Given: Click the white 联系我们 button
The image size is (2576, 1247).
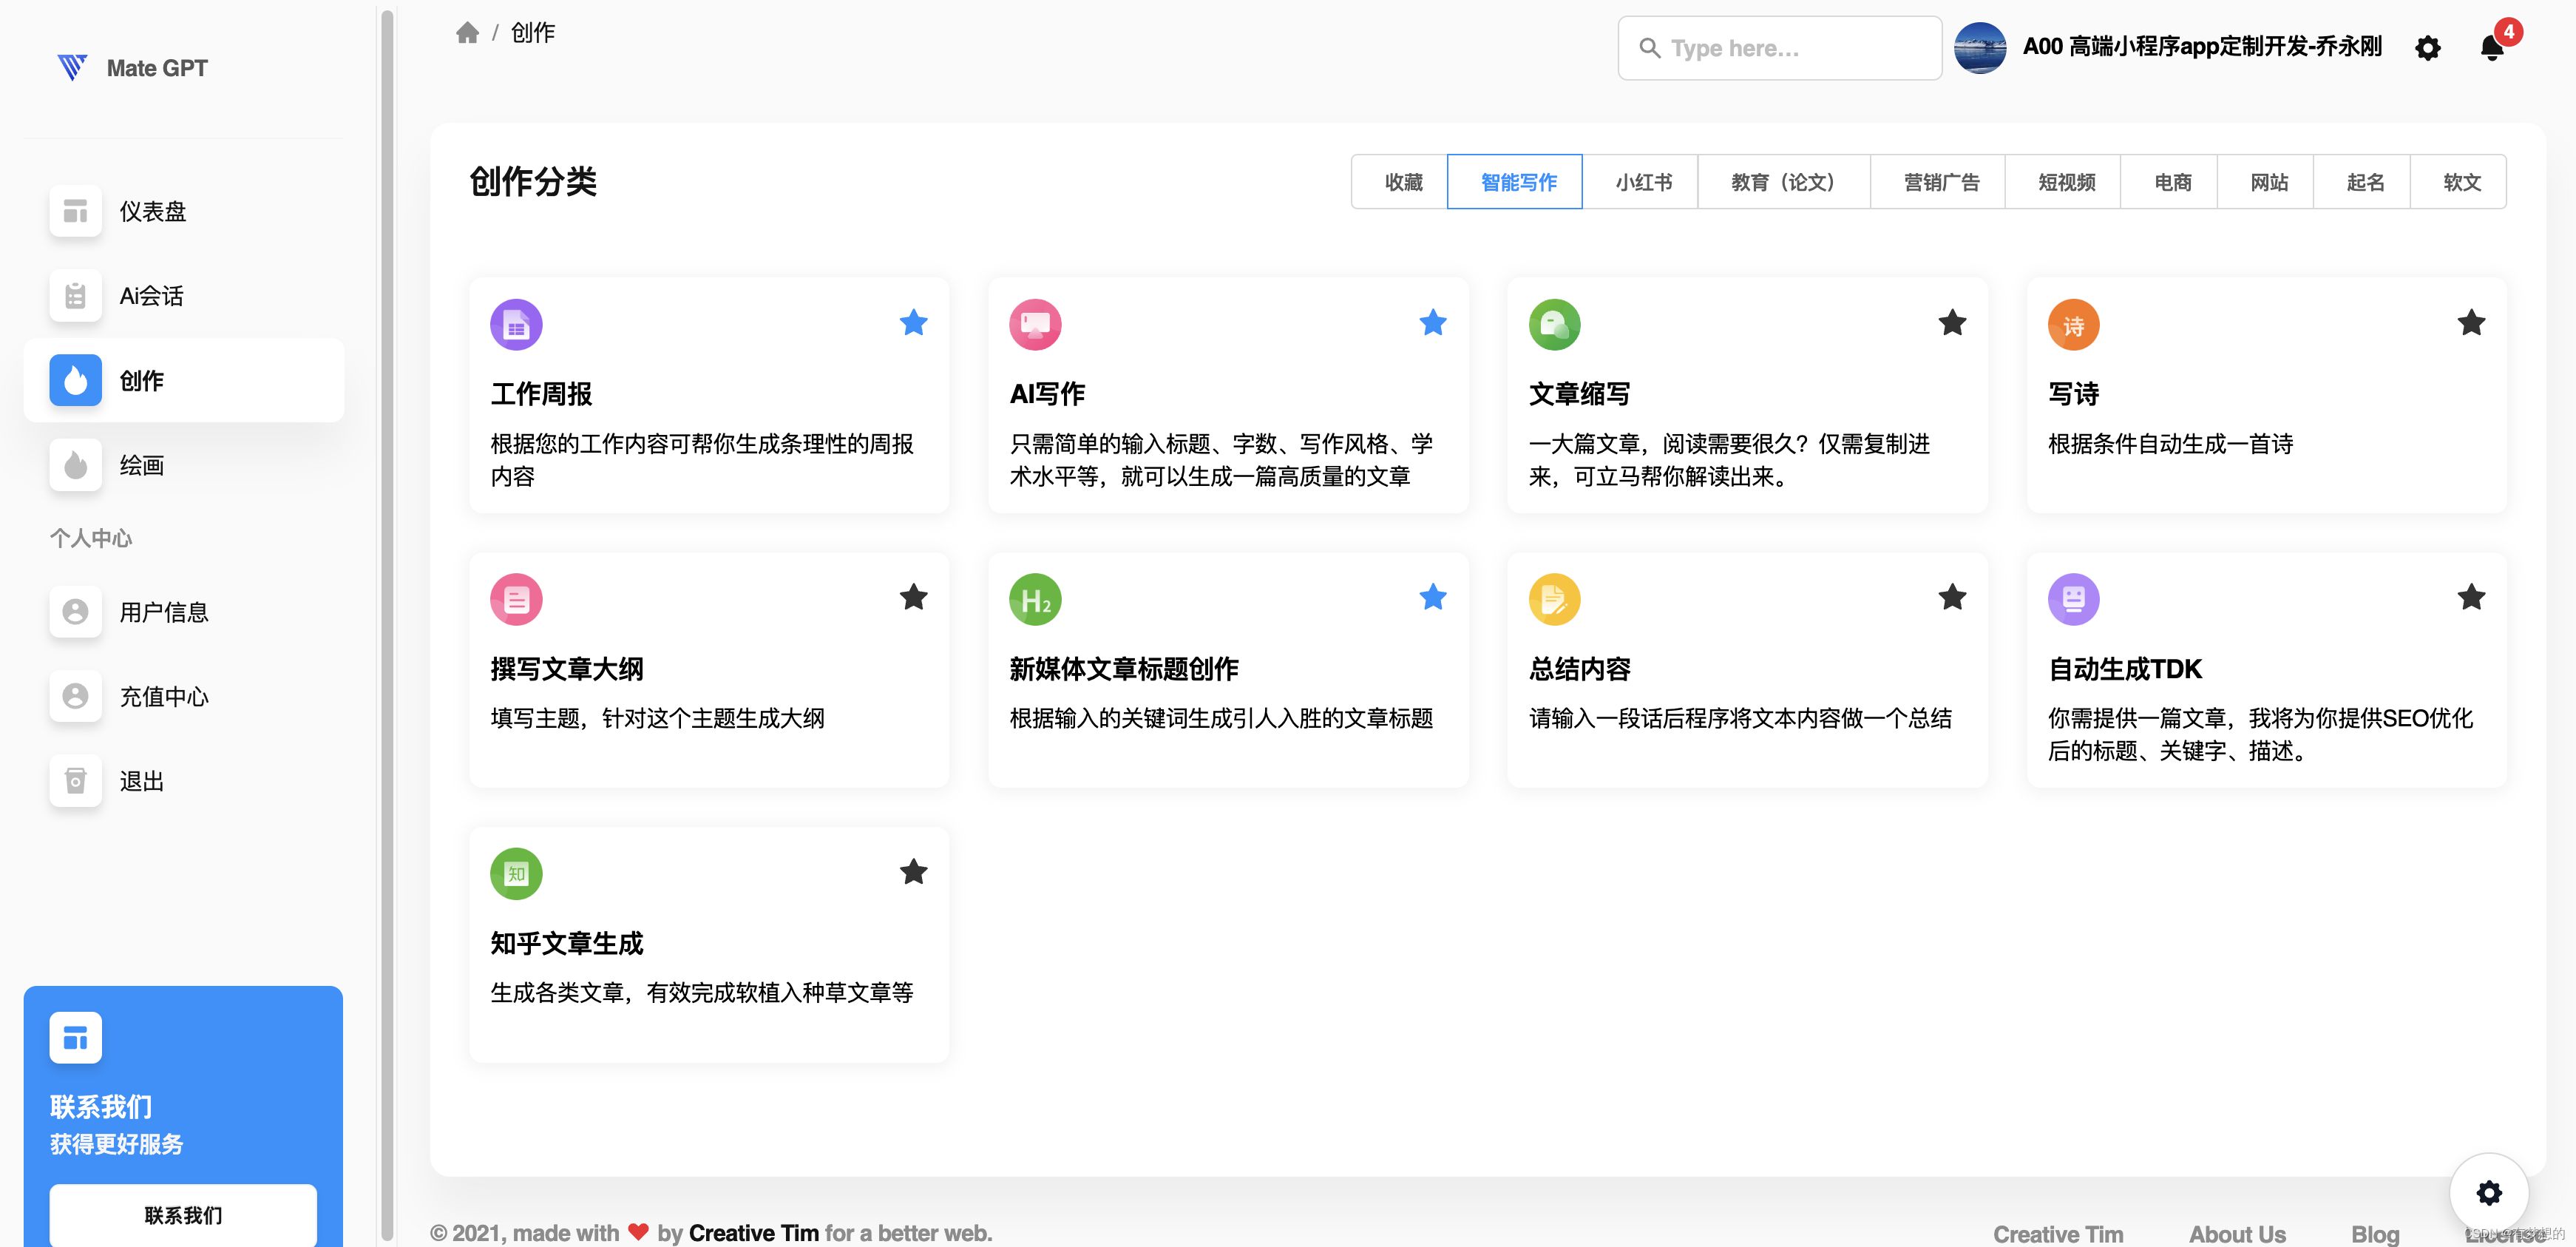Looking at the screenshot, I should 183,1215.
